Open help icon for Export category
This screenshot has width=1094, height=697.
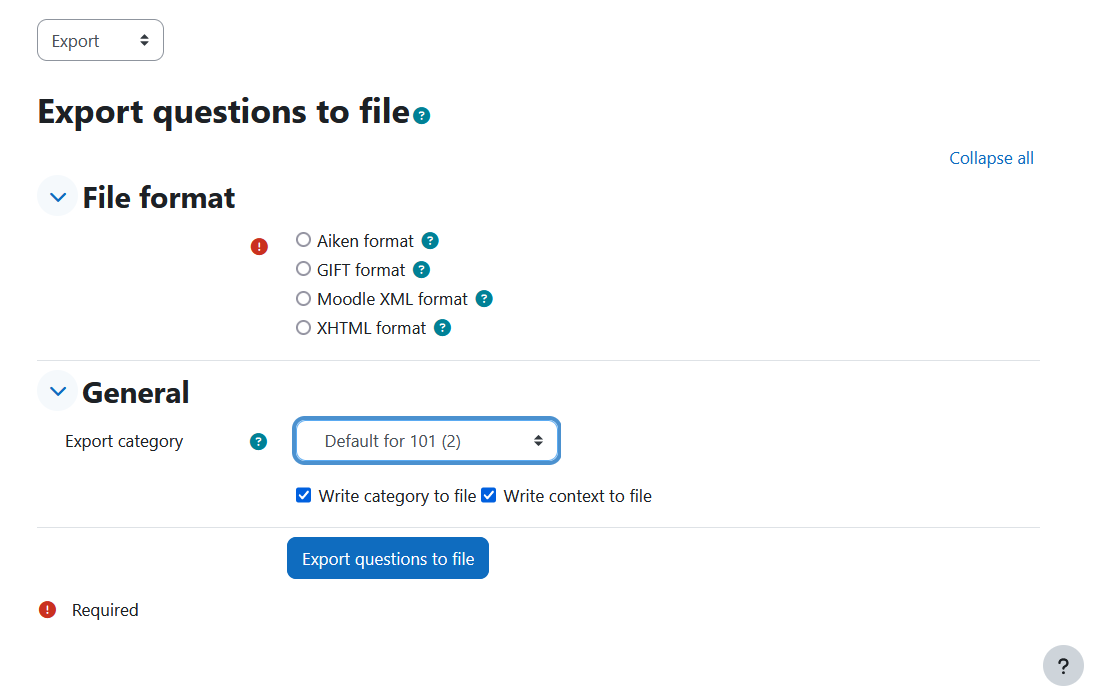pos(258,442)
